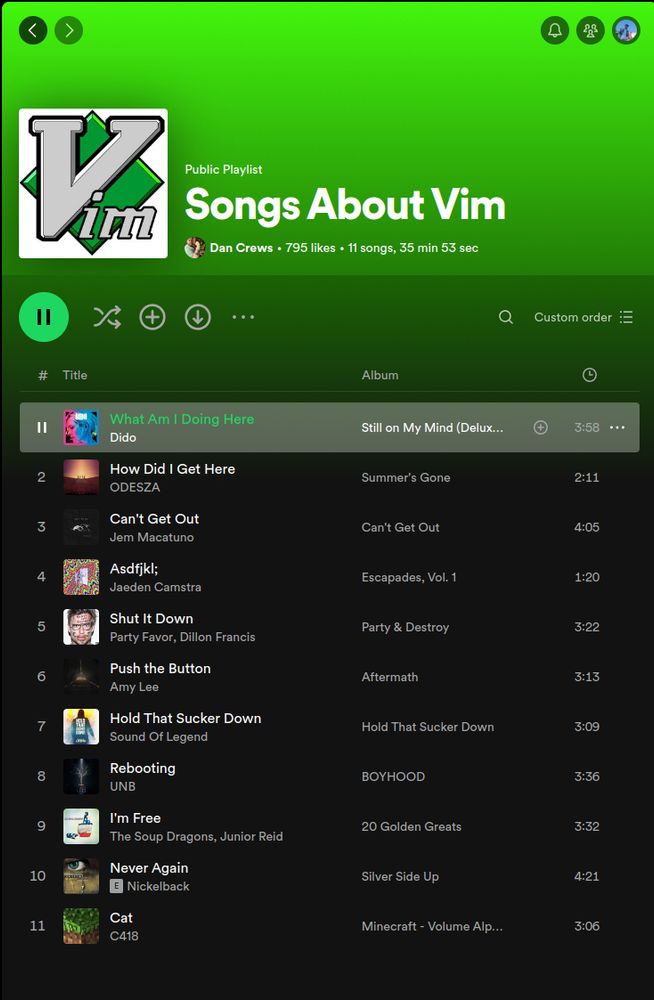
Task: Select the track Rebooting
Action: point(142,768)
